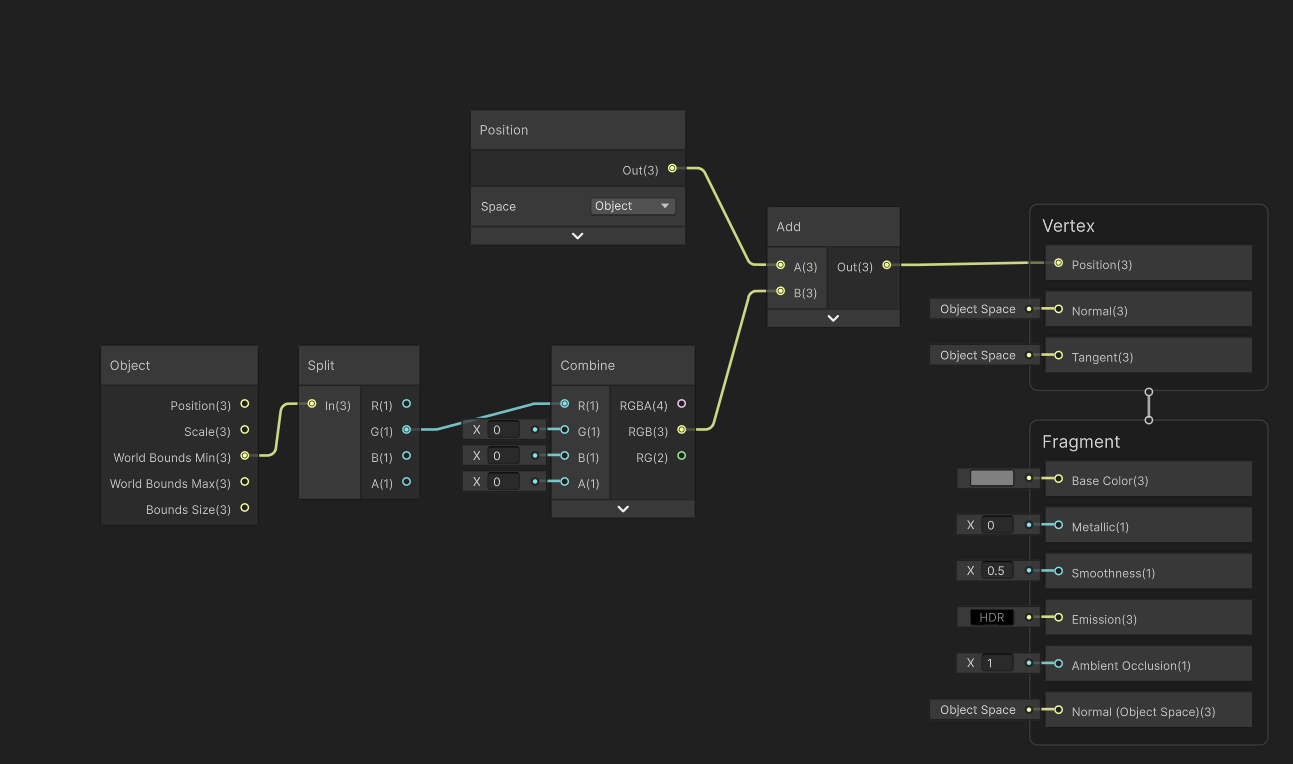Click the In(3) input port on the Split node

[x=312, y=405]
